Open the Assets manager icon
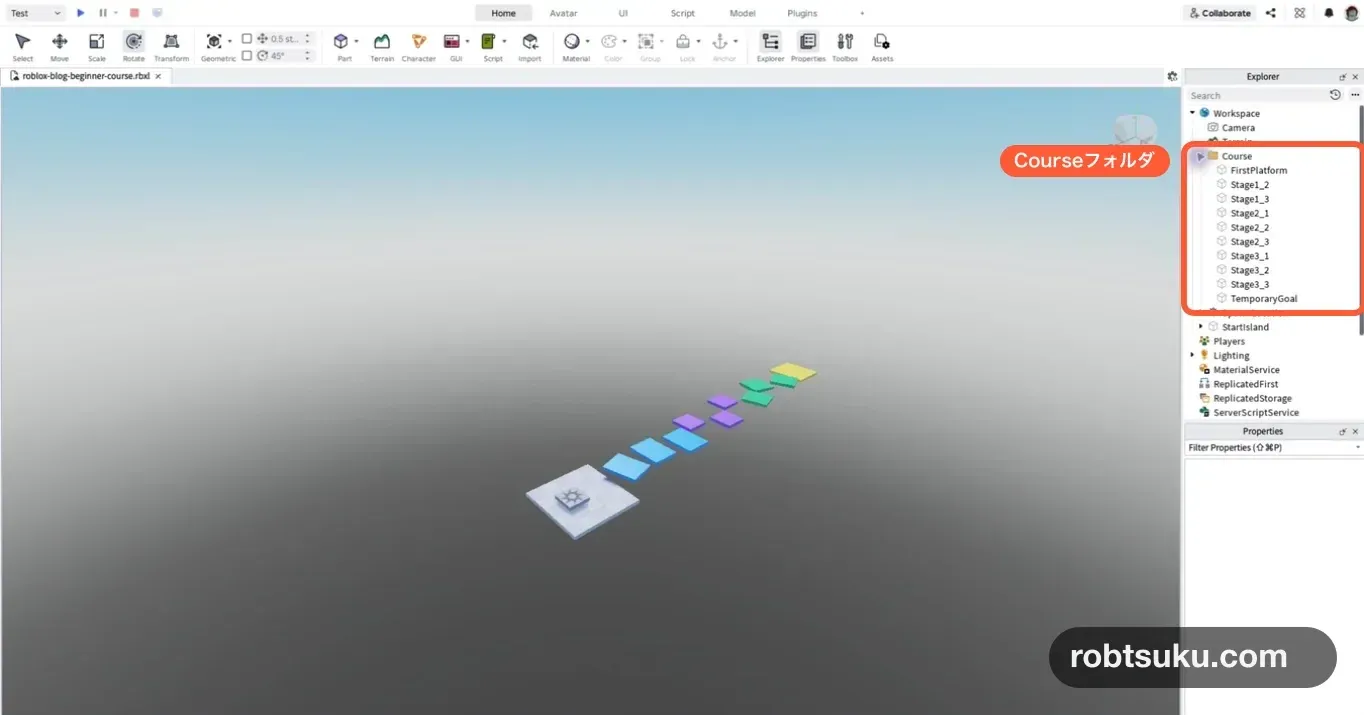Viewport: 1364px width, 715px height. (x=881, y=42)
